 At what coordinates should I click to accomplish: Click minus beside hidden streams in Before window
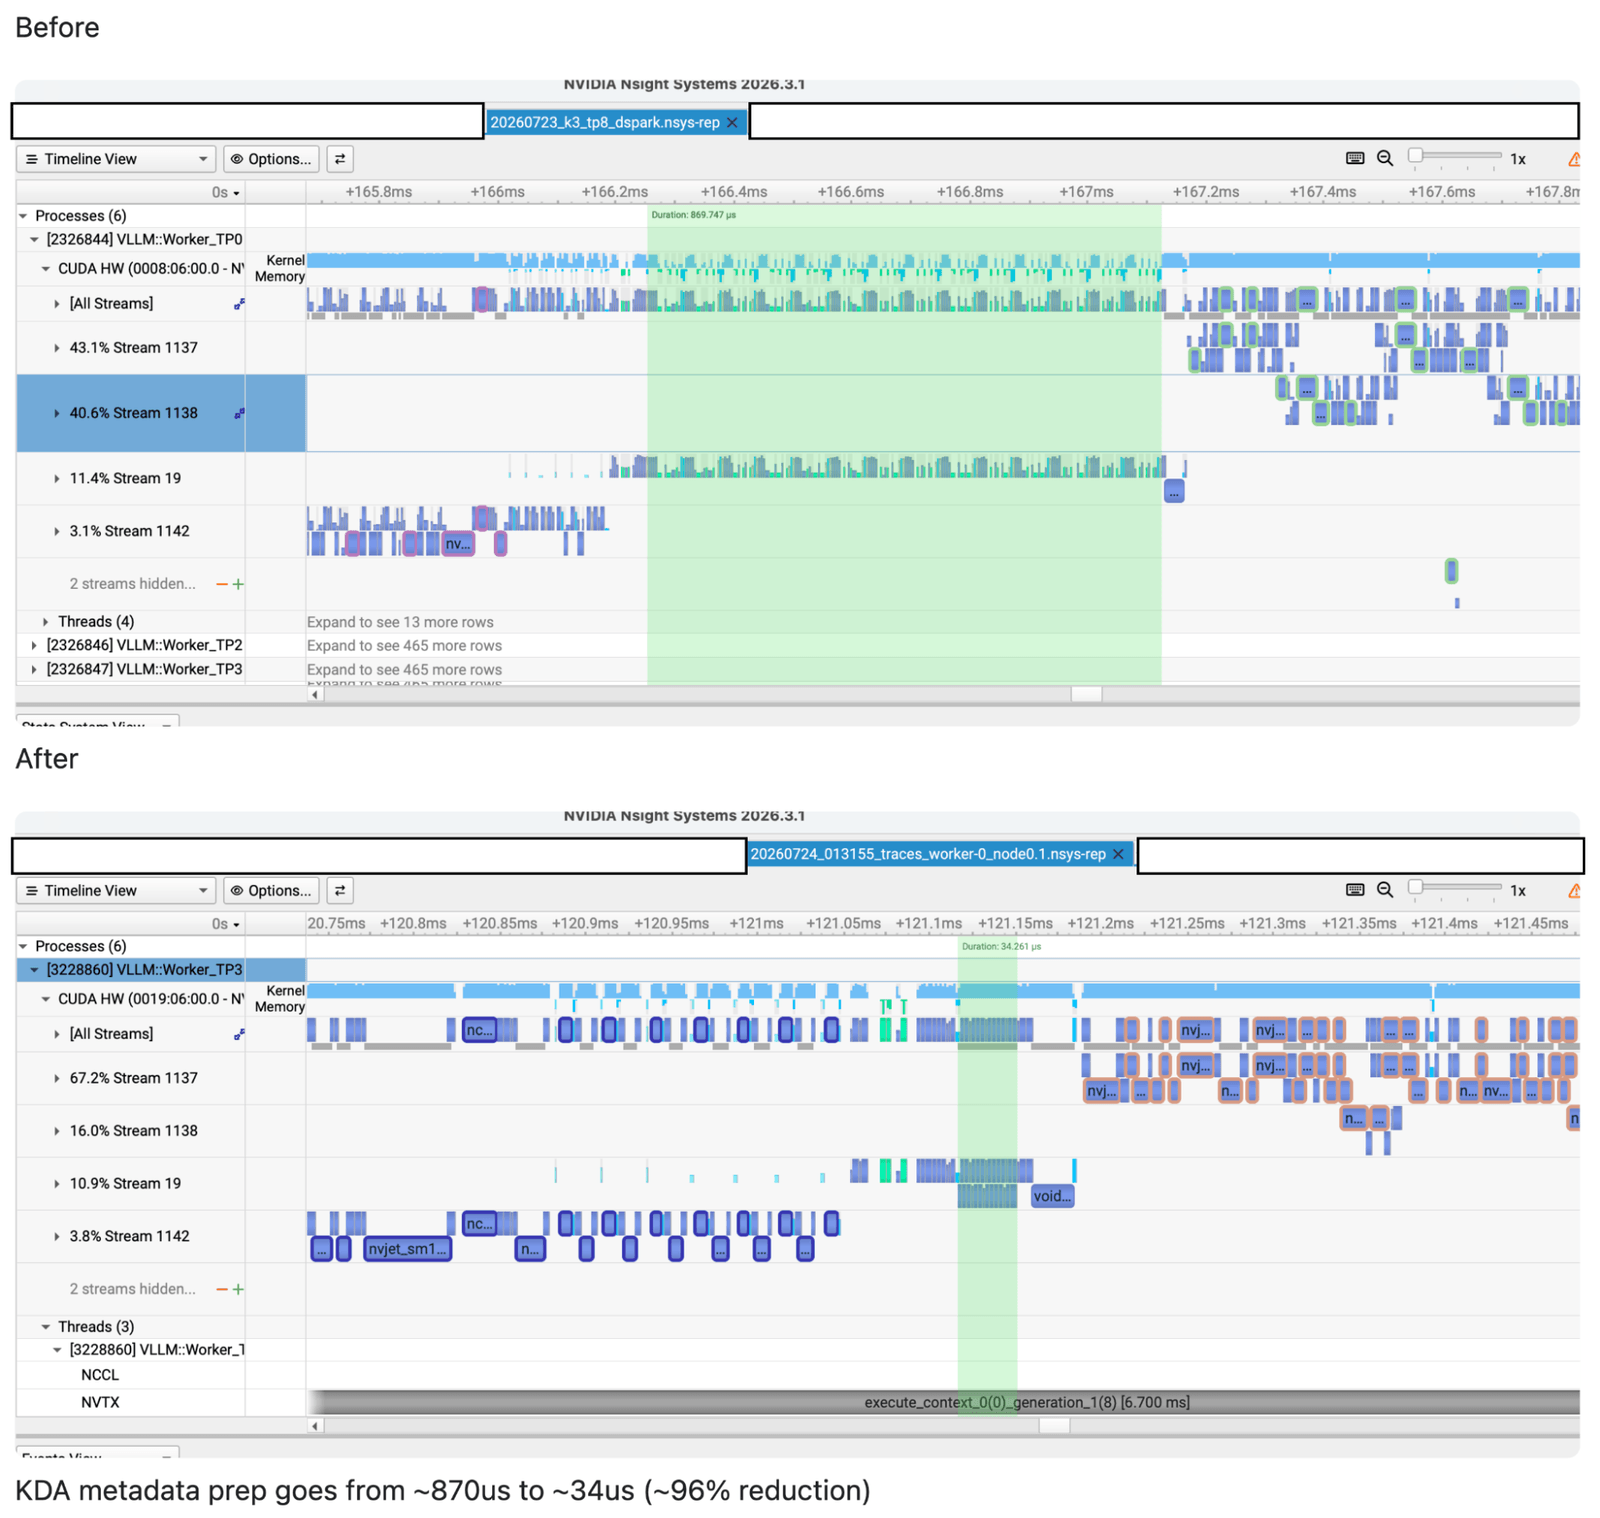[x=222, y=584]
